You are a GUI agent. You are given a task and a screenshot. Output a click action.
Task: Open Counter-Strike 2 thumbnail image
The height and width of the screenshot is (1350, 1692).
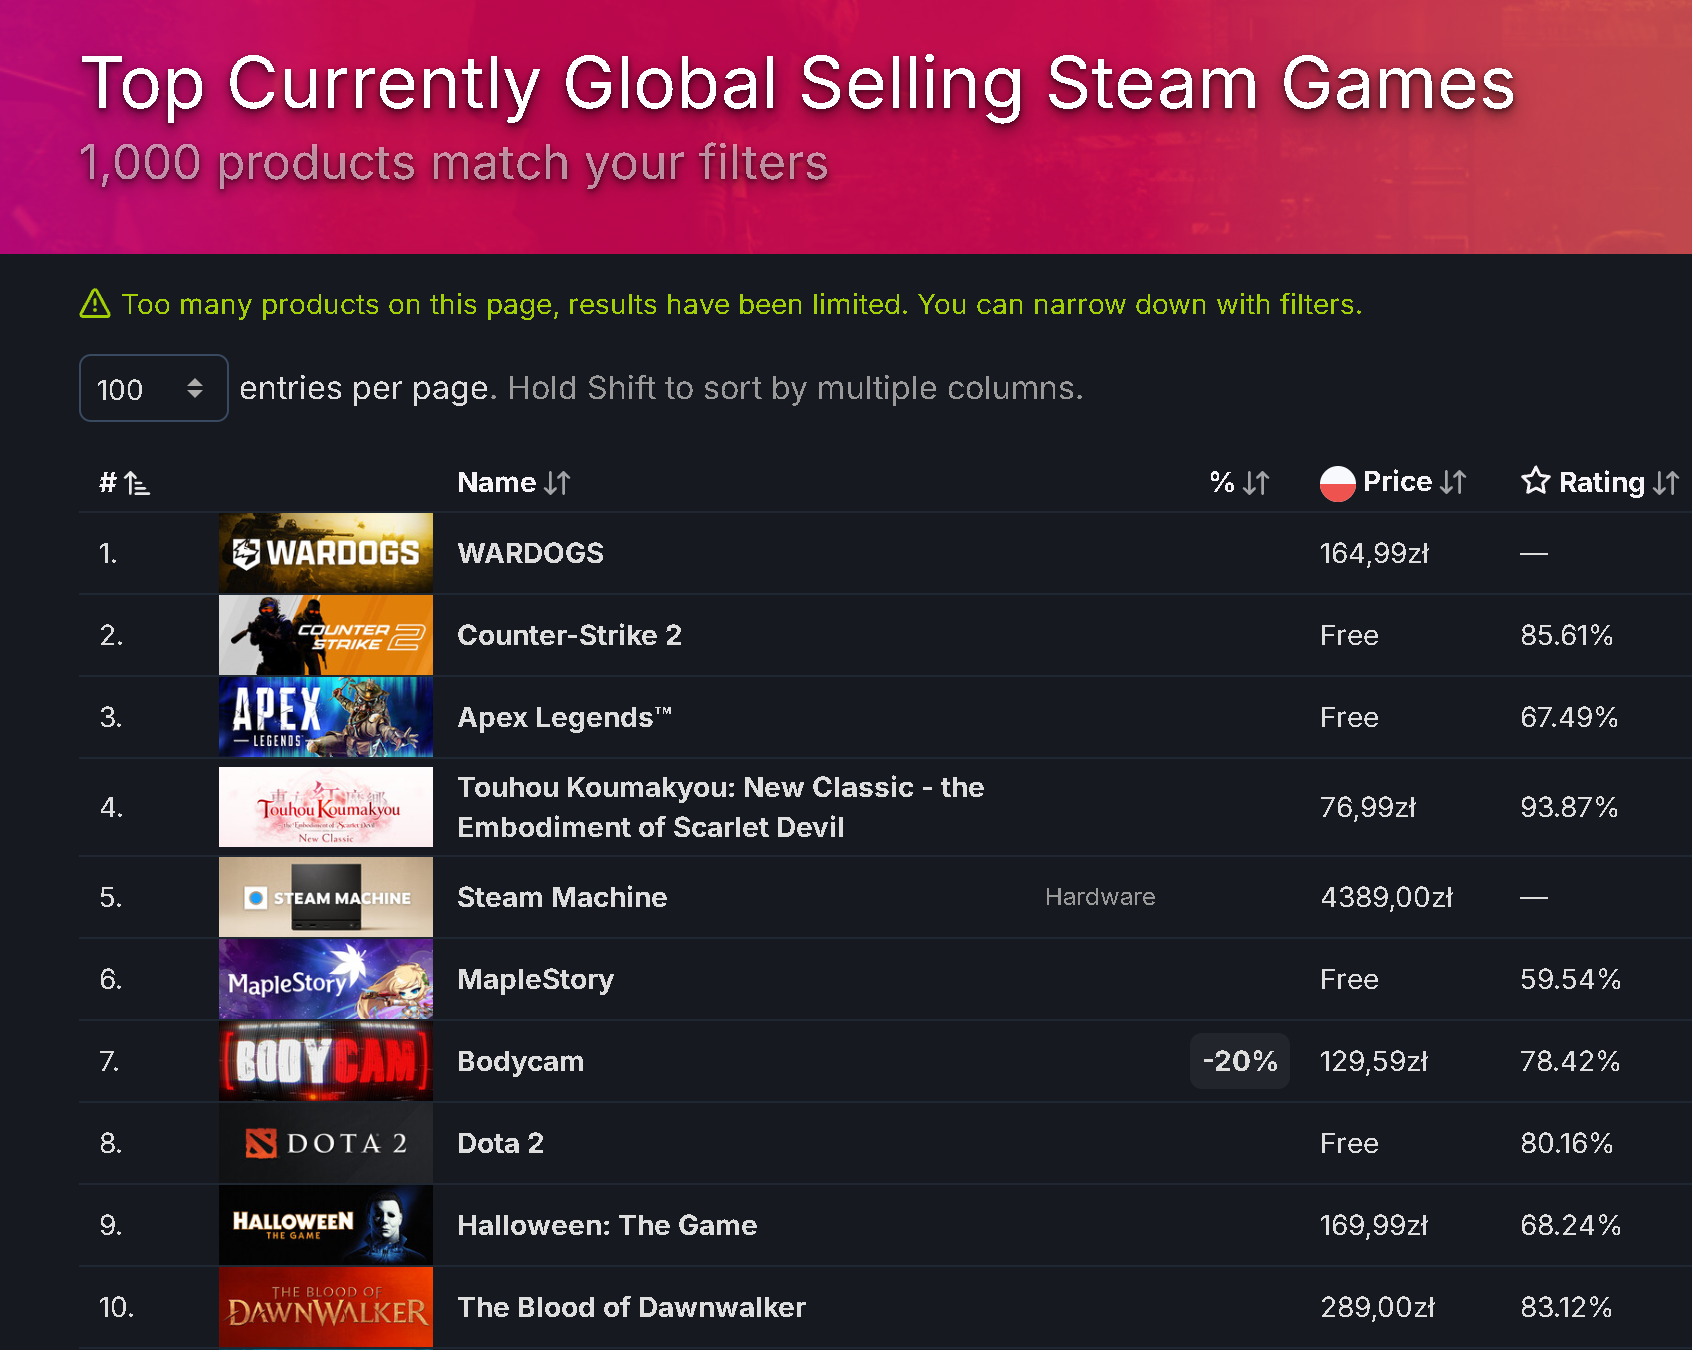point(326,635)
